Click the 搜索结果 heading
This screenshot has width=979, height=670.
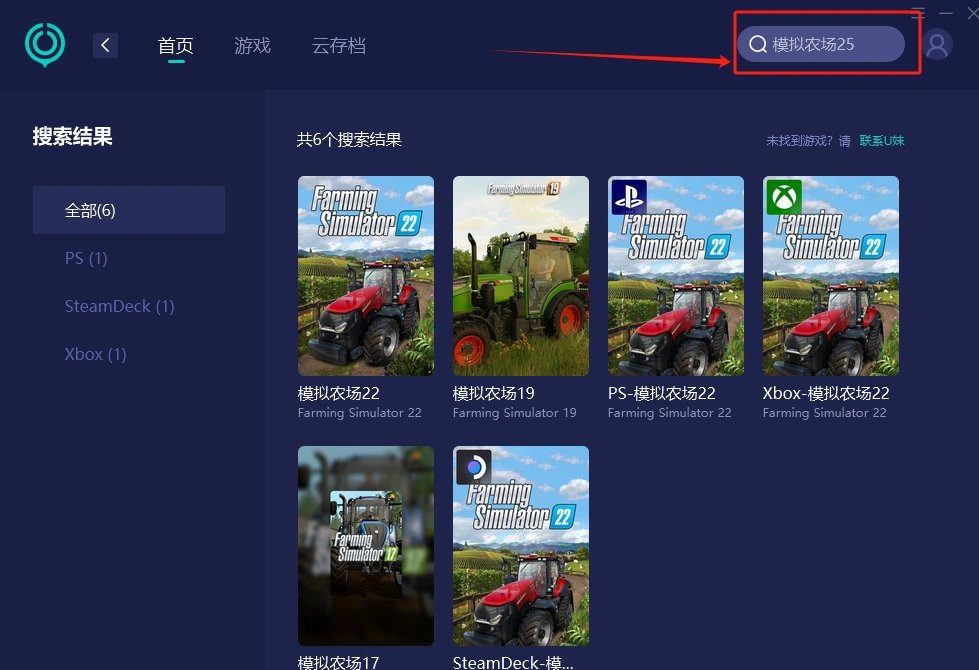(x=72, y=136)
